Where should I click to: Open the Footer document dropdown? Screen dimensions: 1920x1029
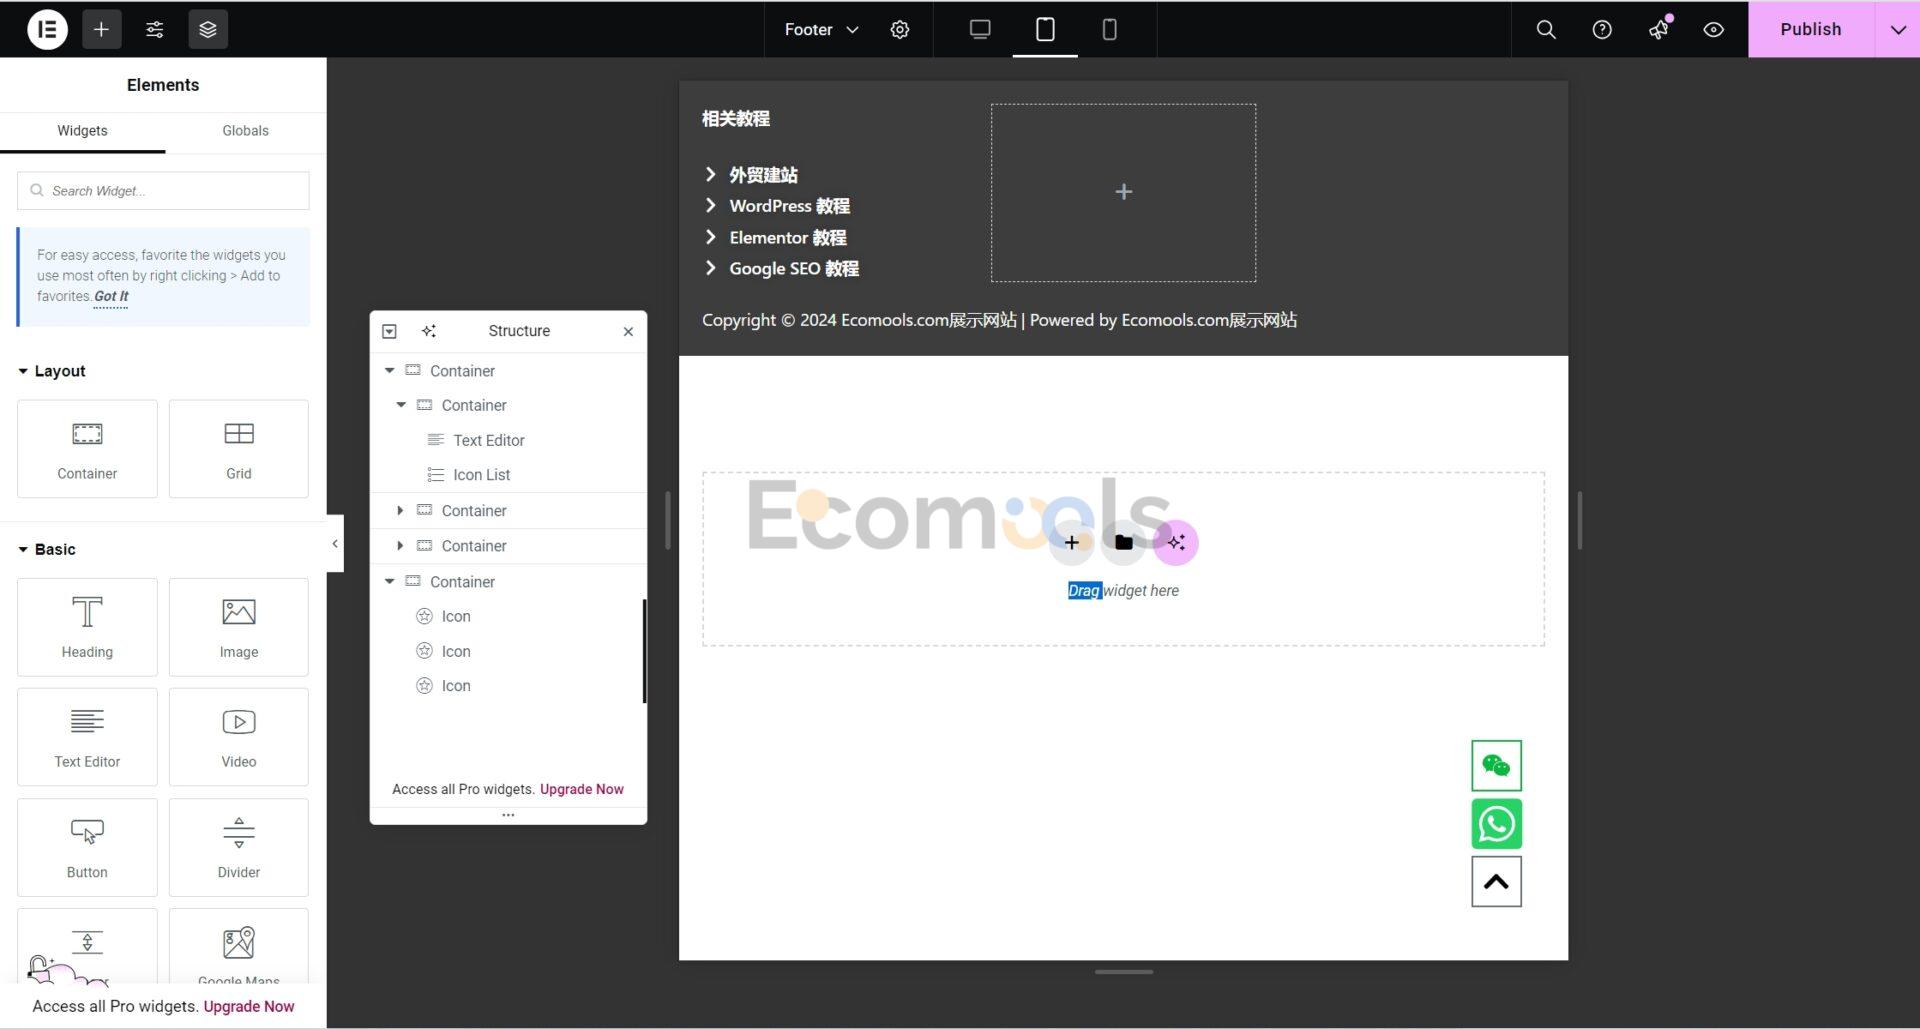pyautogui.click(x=820, y=29)
